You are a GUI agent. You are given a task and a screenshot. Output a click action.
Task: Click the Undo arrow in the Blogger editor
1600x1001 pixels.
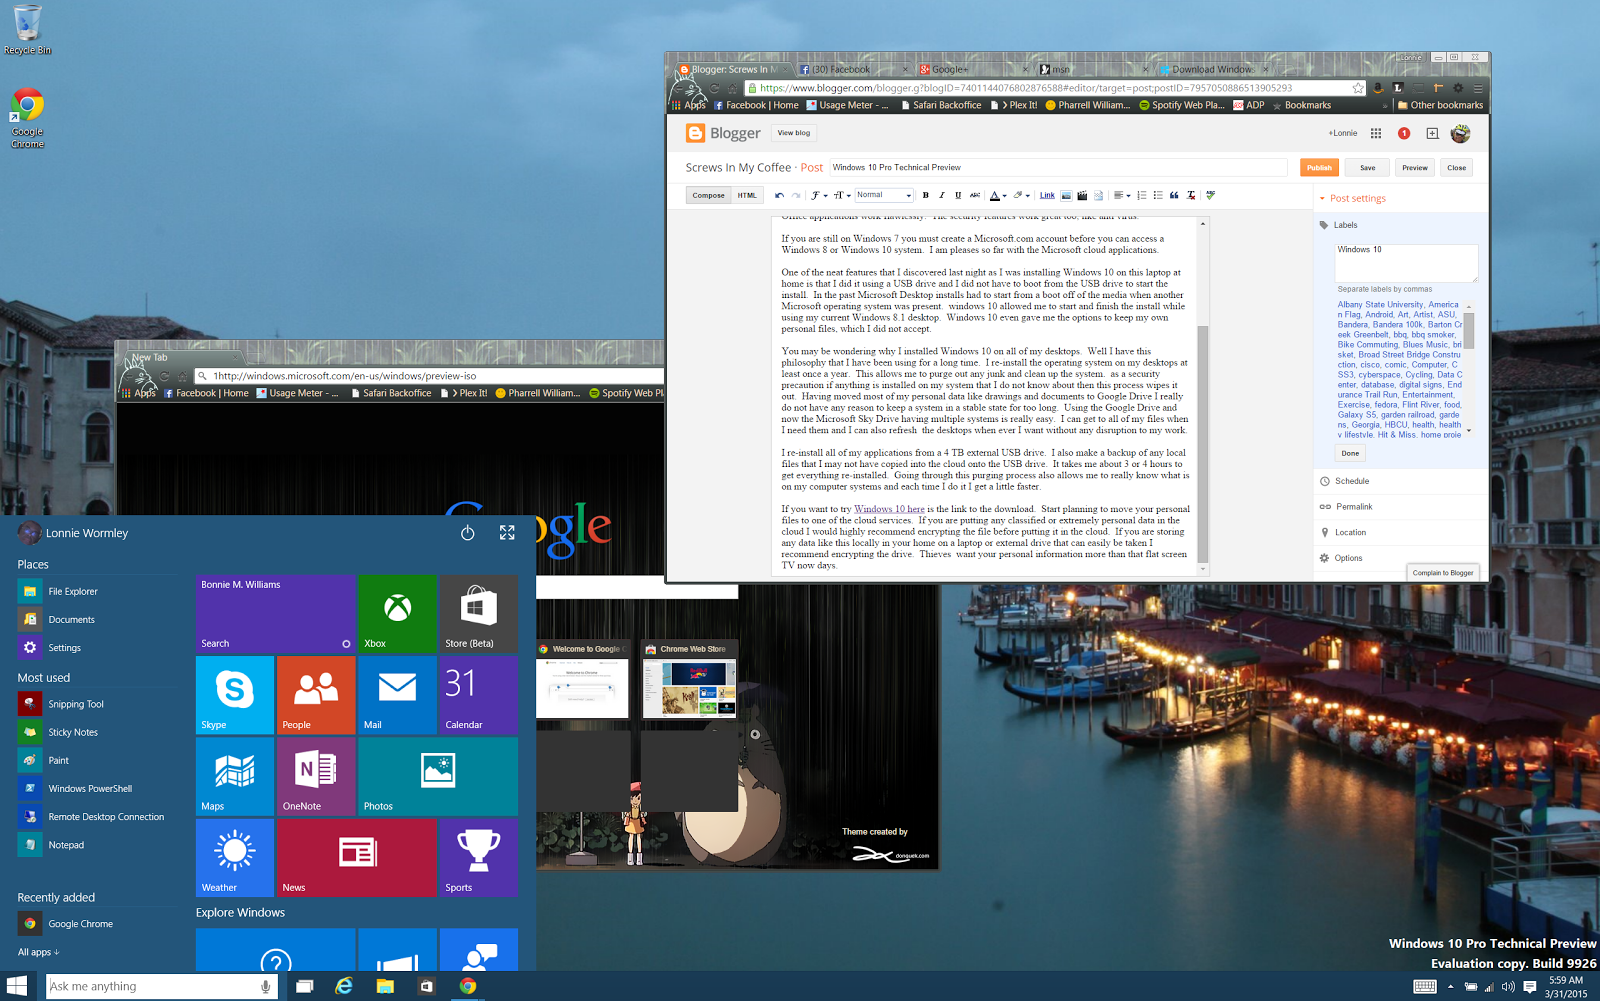point(779,195)
